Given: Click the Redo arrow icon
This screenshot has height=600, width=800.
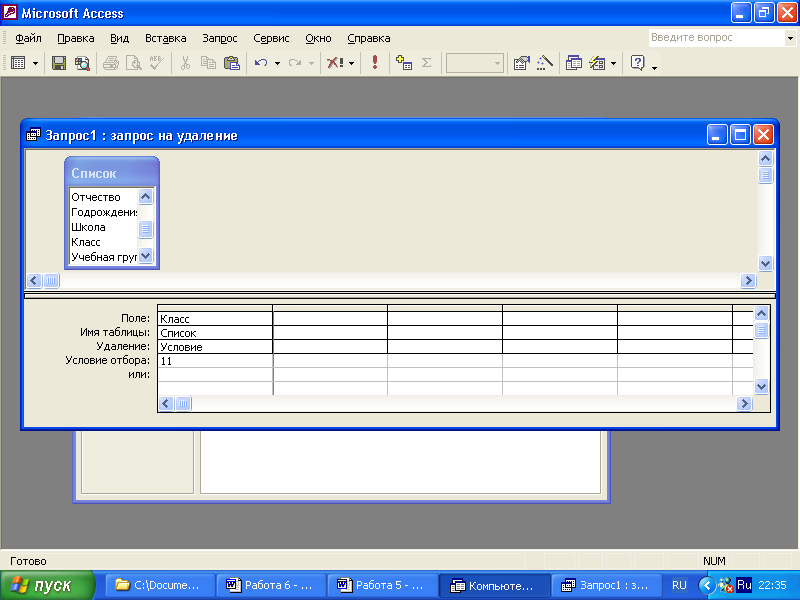Looking at the screenshot, I should [295, 63].
